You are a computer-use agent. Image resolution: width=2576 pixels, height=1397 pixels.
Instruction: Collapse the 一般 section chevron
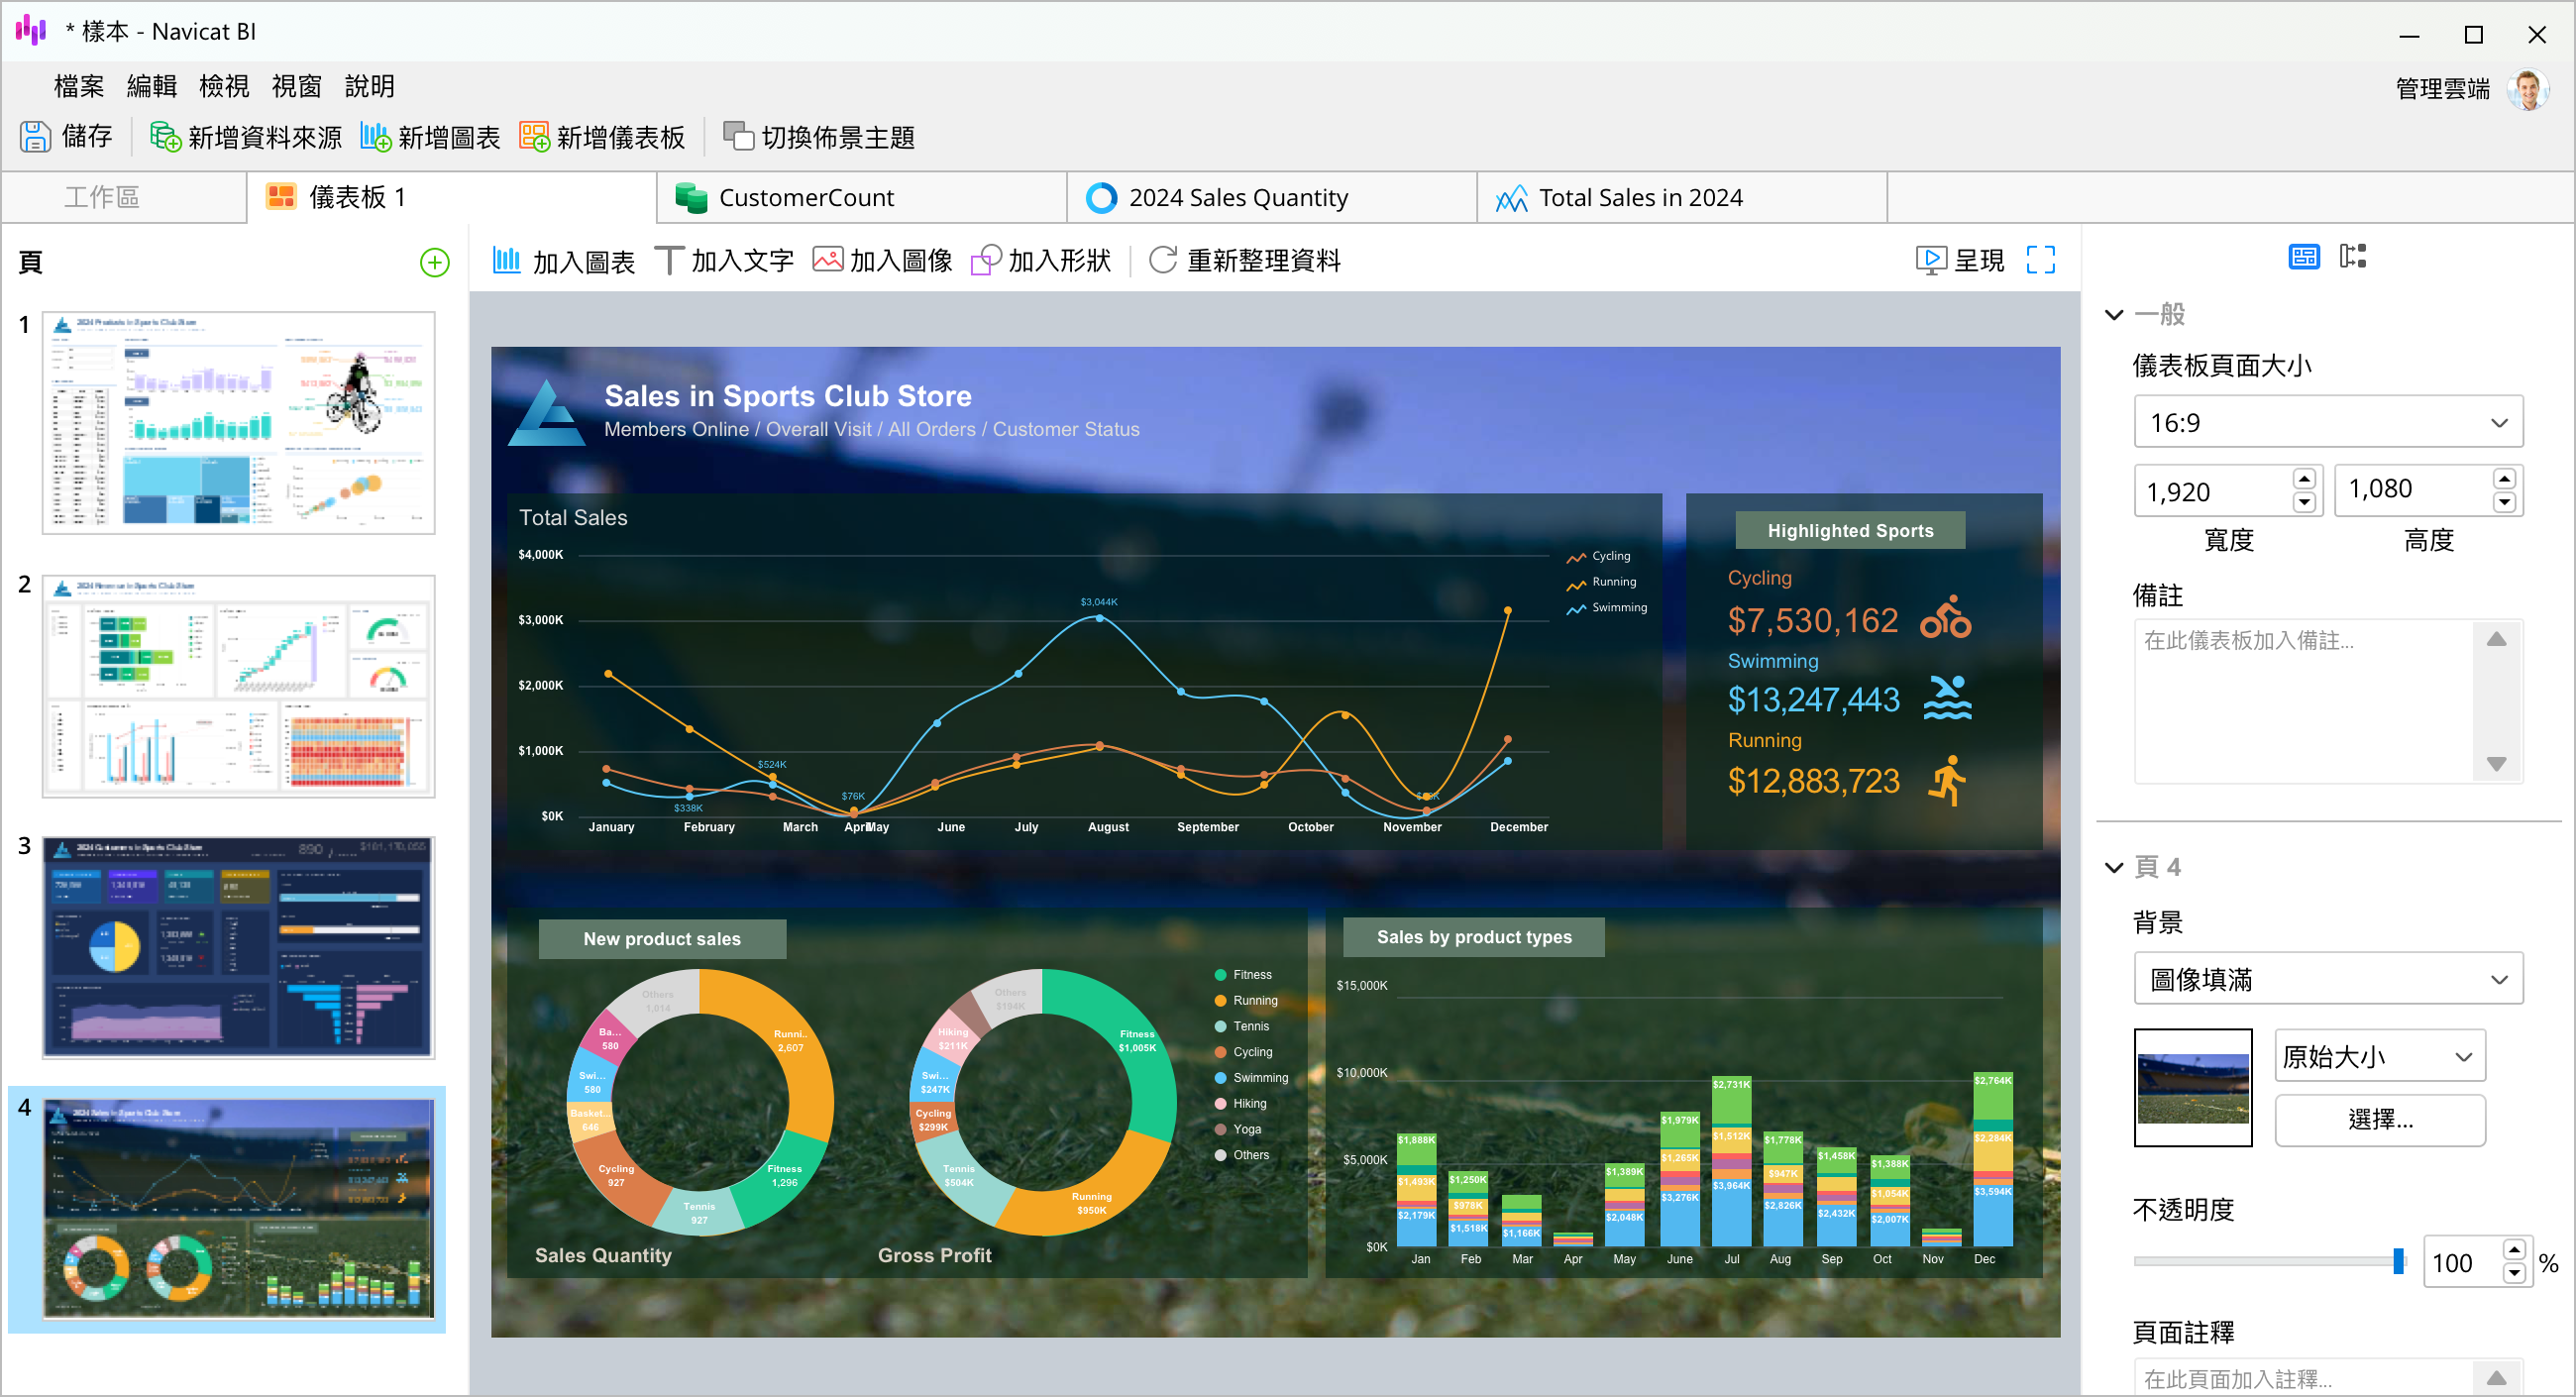[2113, 315]
